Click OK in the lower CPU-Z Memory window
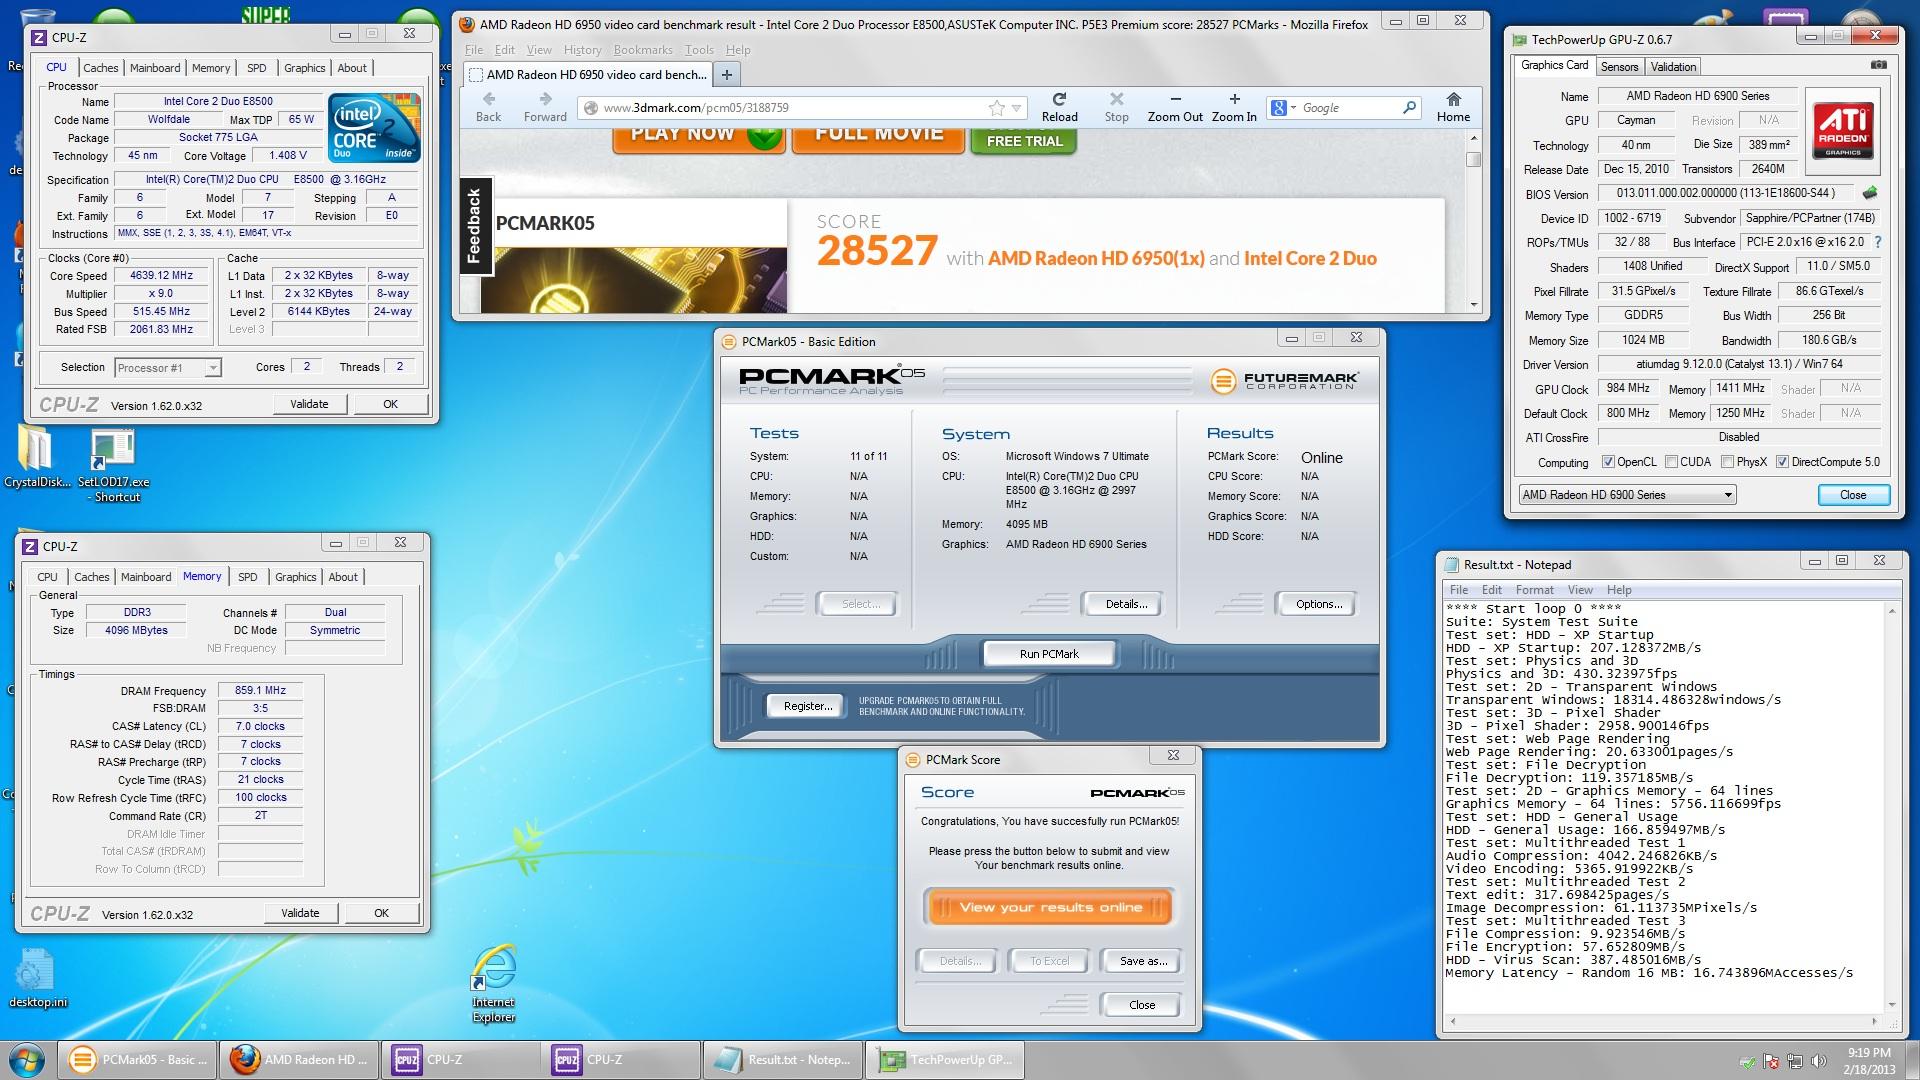Image resolution: width=1920 pixels, height=1080 pixels. 381,913
